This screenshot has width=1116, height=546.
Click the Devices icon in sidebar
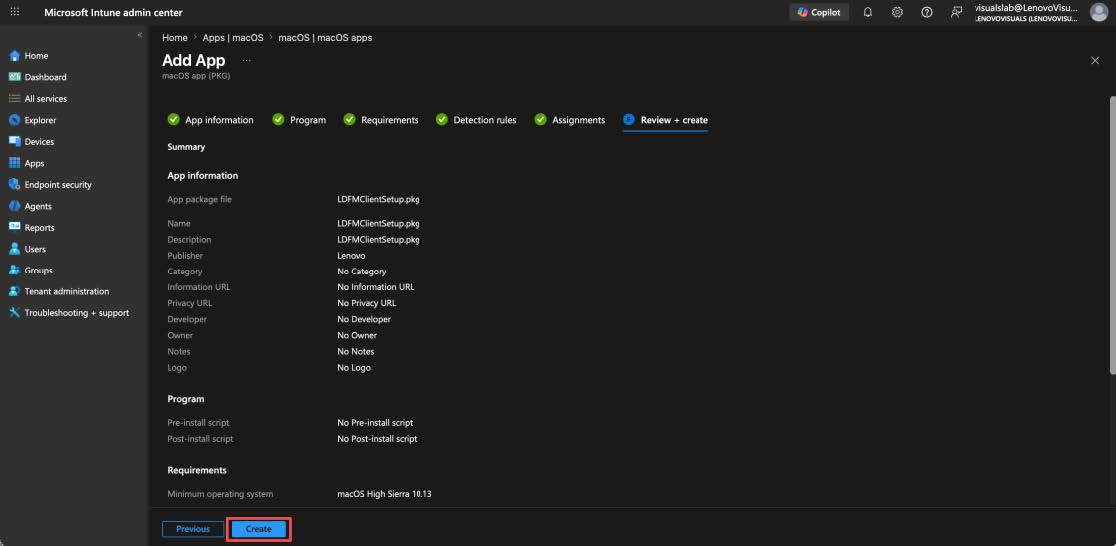[x=14, y=142]
